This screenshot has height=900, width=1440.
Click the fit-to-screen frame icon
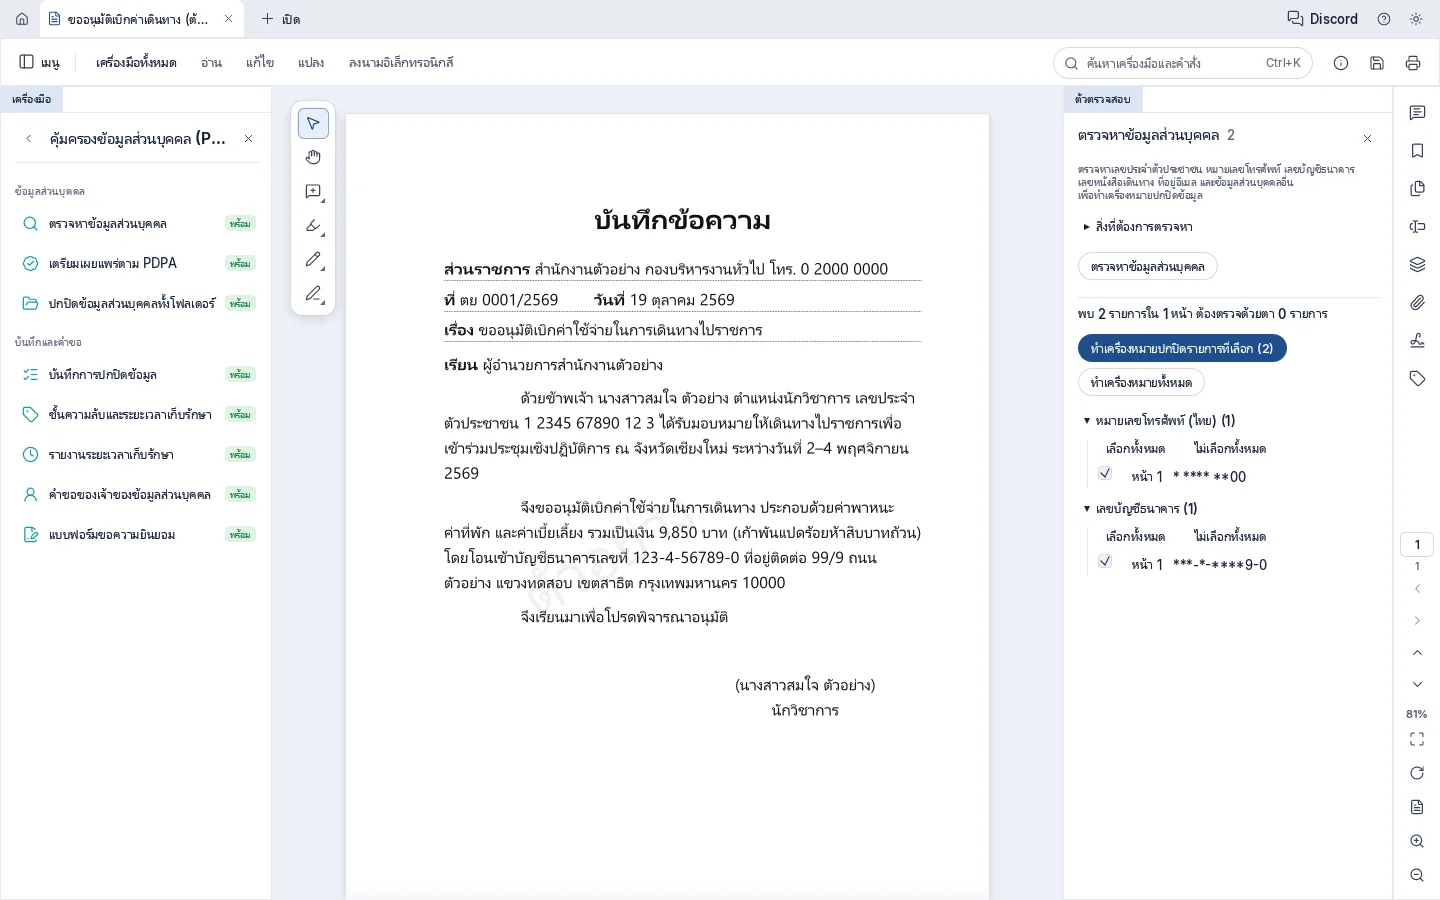pyautogui.click(x=1417, y=739)
